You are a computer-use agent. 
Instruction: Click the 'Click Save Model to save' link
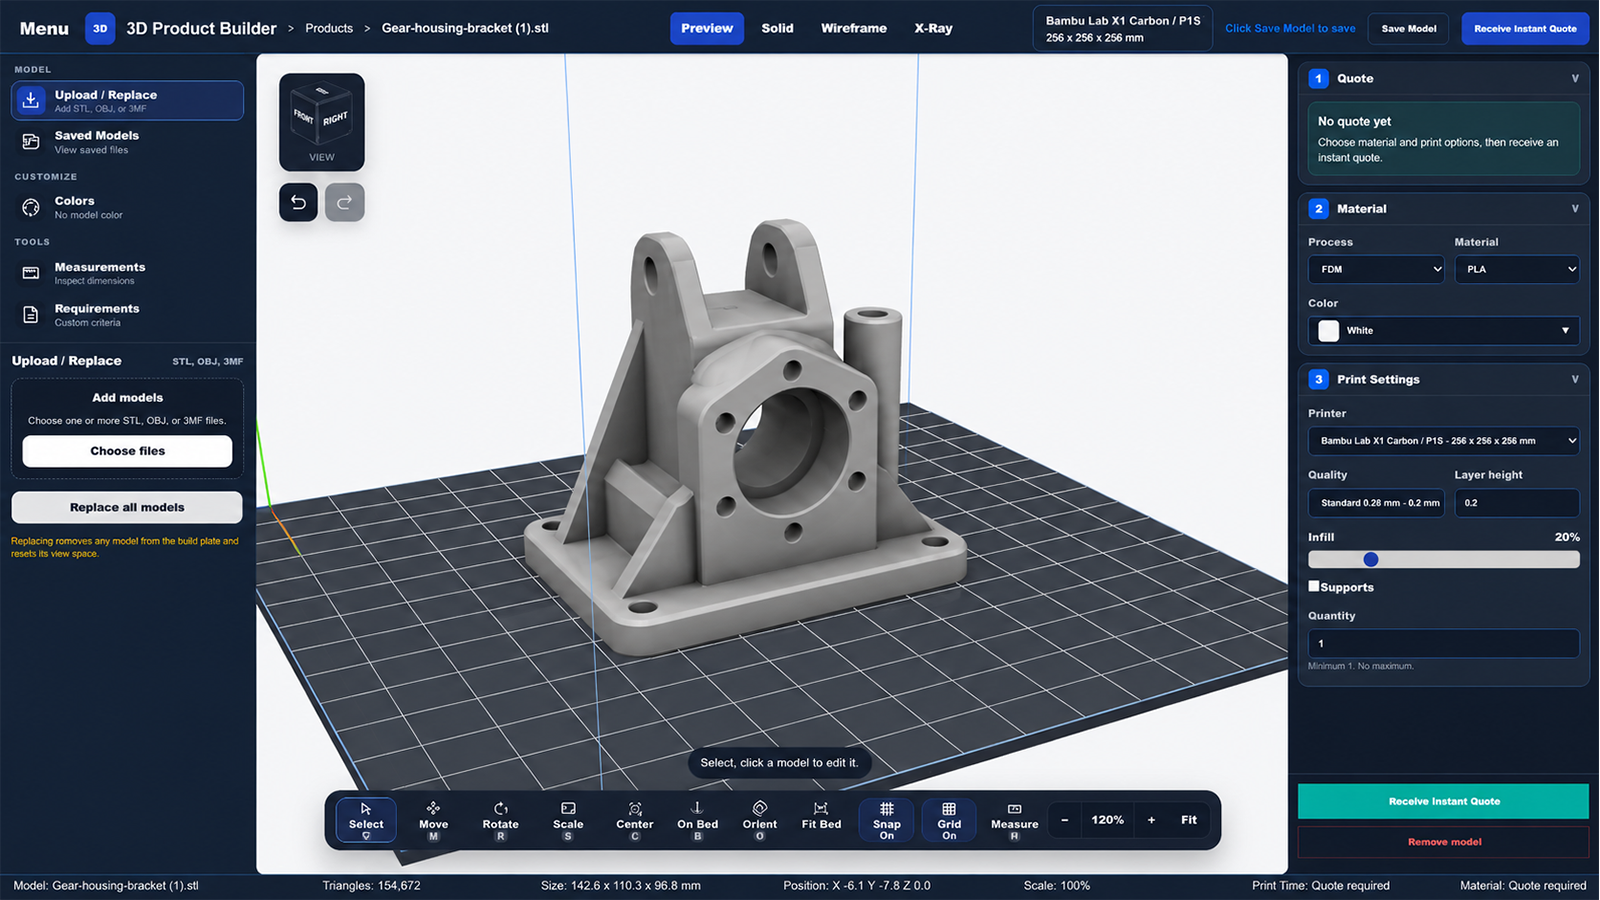tap(1291, 28)
